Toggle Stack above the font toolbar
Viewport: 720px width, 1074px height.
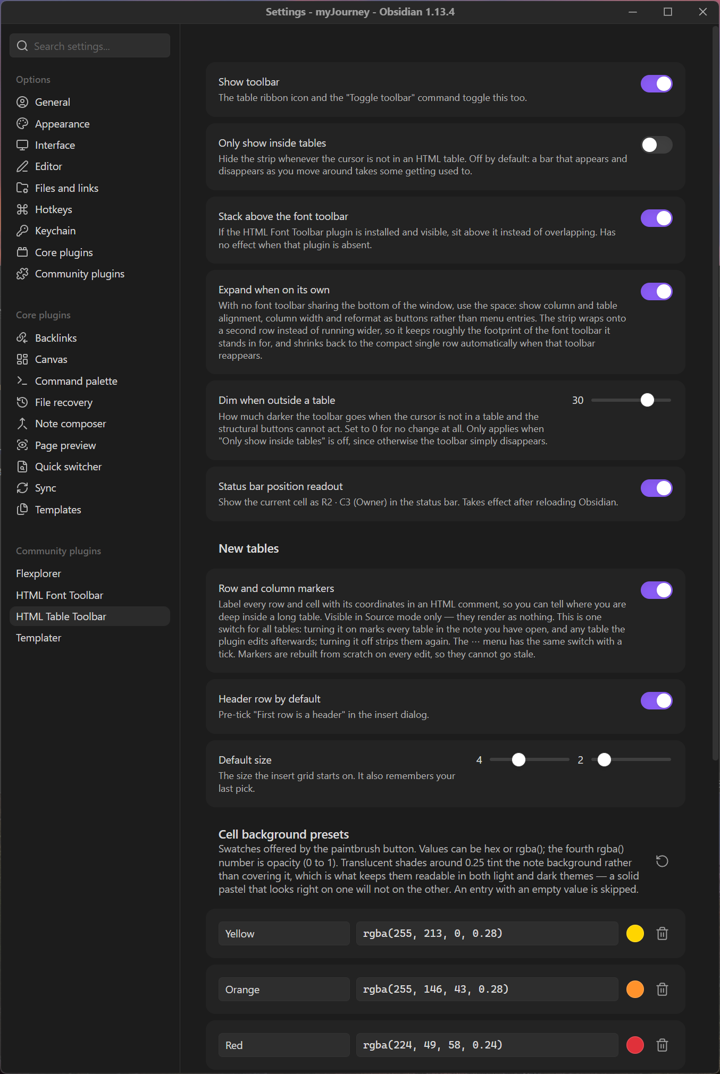tap(656, 218)
